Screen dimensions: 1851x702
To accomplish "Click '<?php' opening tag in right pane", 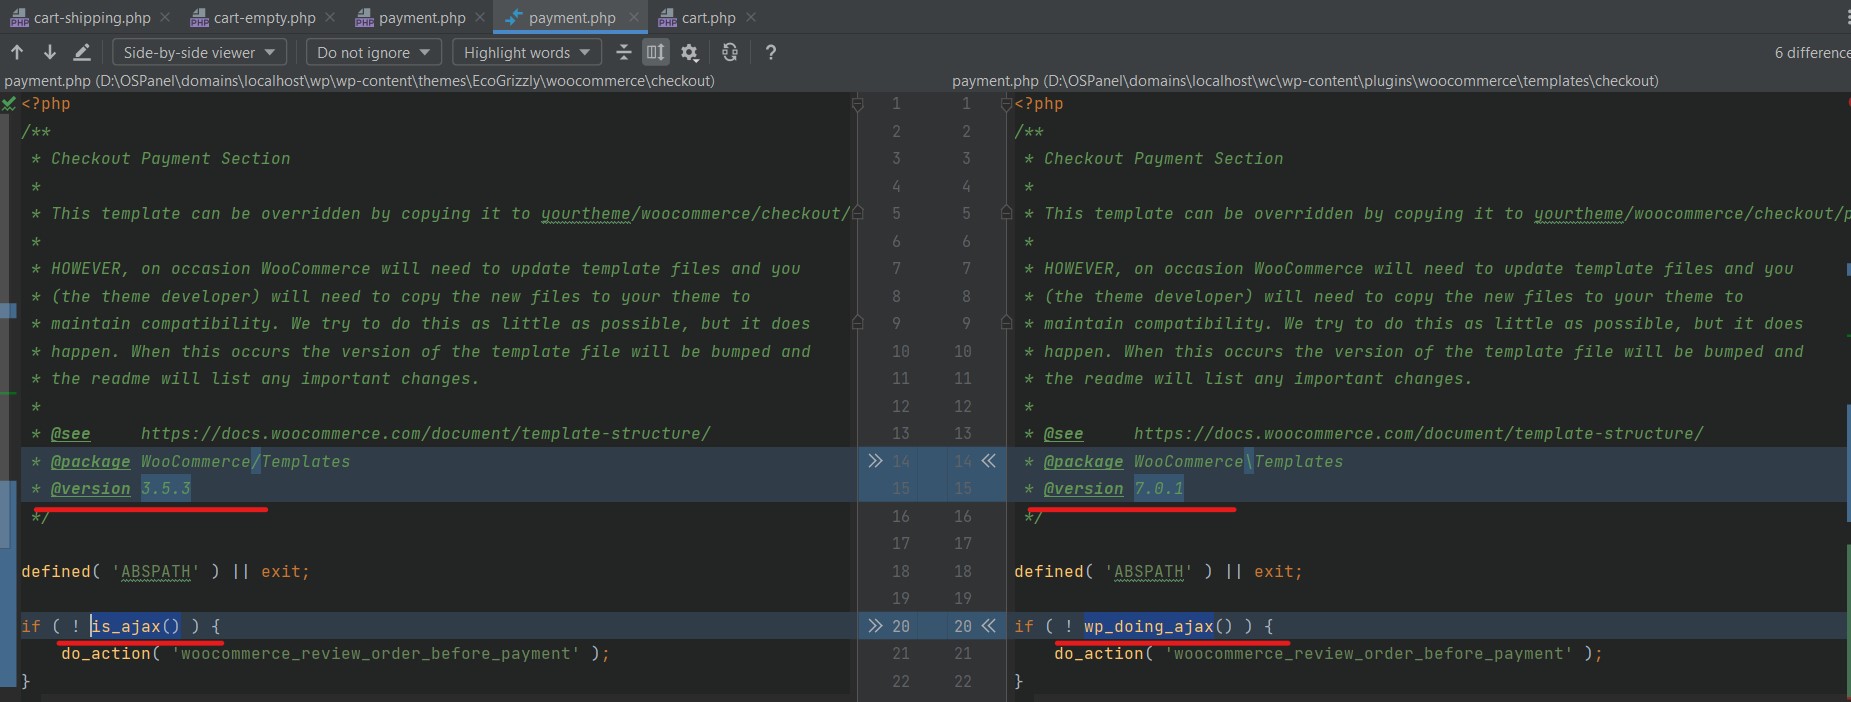I will 1039,103.
